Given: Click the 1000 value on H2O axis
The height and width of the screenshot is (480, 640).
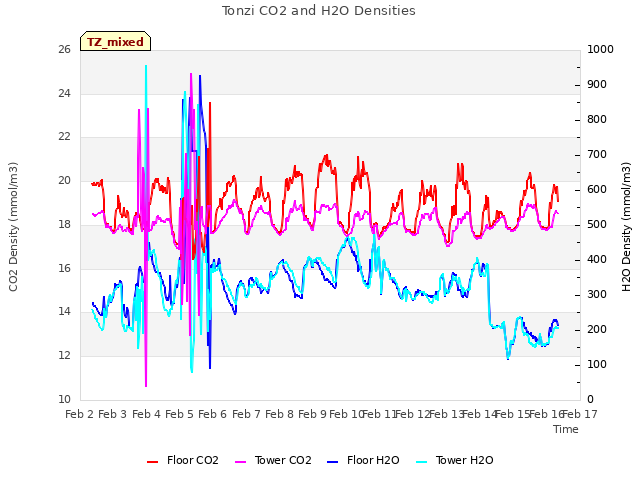Looking at the screenshot, I should (600, 50).
